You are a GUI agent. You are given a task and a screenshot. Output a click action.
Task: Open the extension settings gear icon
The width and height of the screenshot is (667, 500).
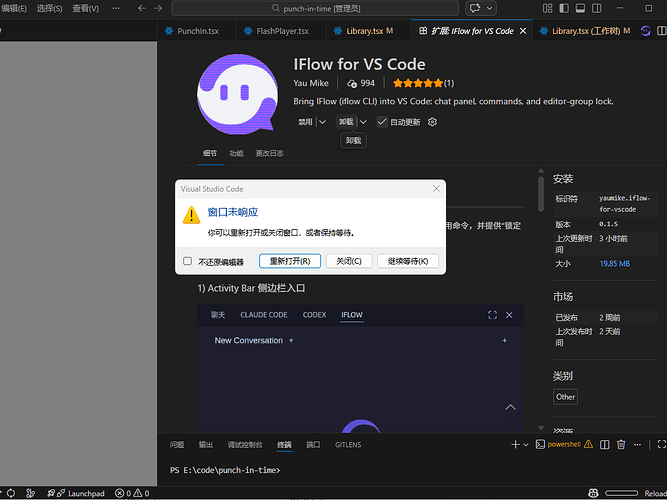(432, 122)
